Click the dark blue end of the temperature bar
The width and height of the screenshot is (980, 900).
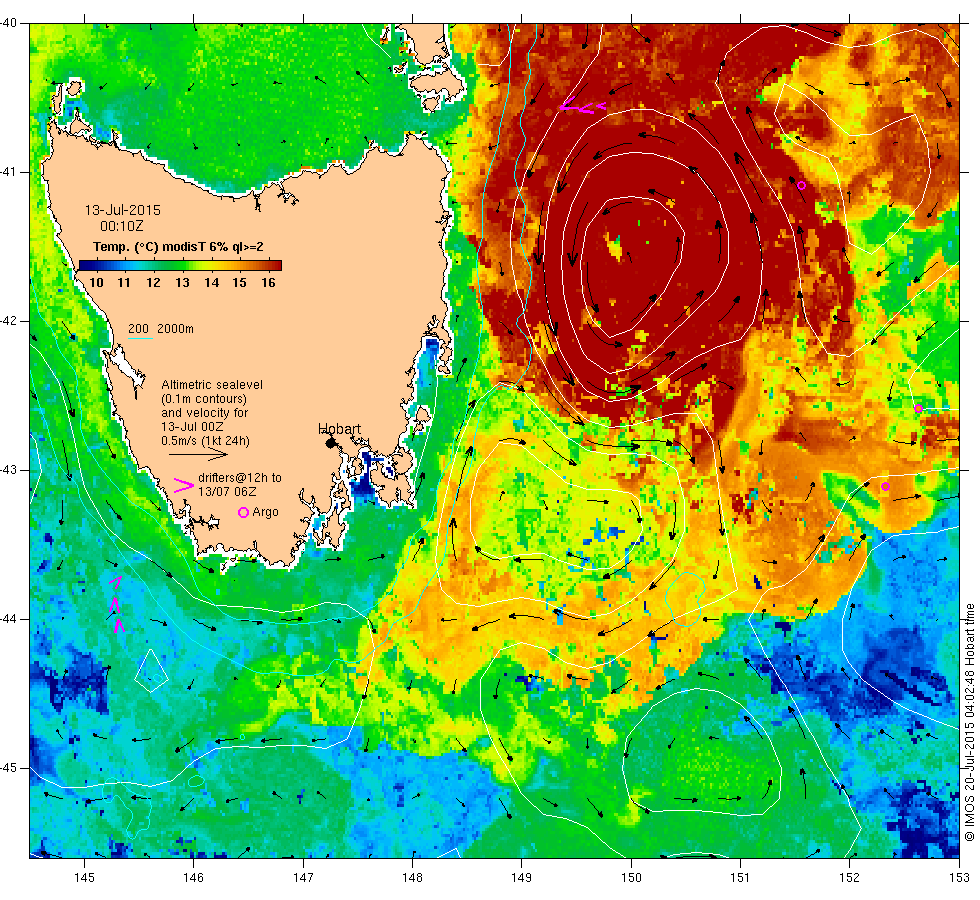(x=84, y=266)
